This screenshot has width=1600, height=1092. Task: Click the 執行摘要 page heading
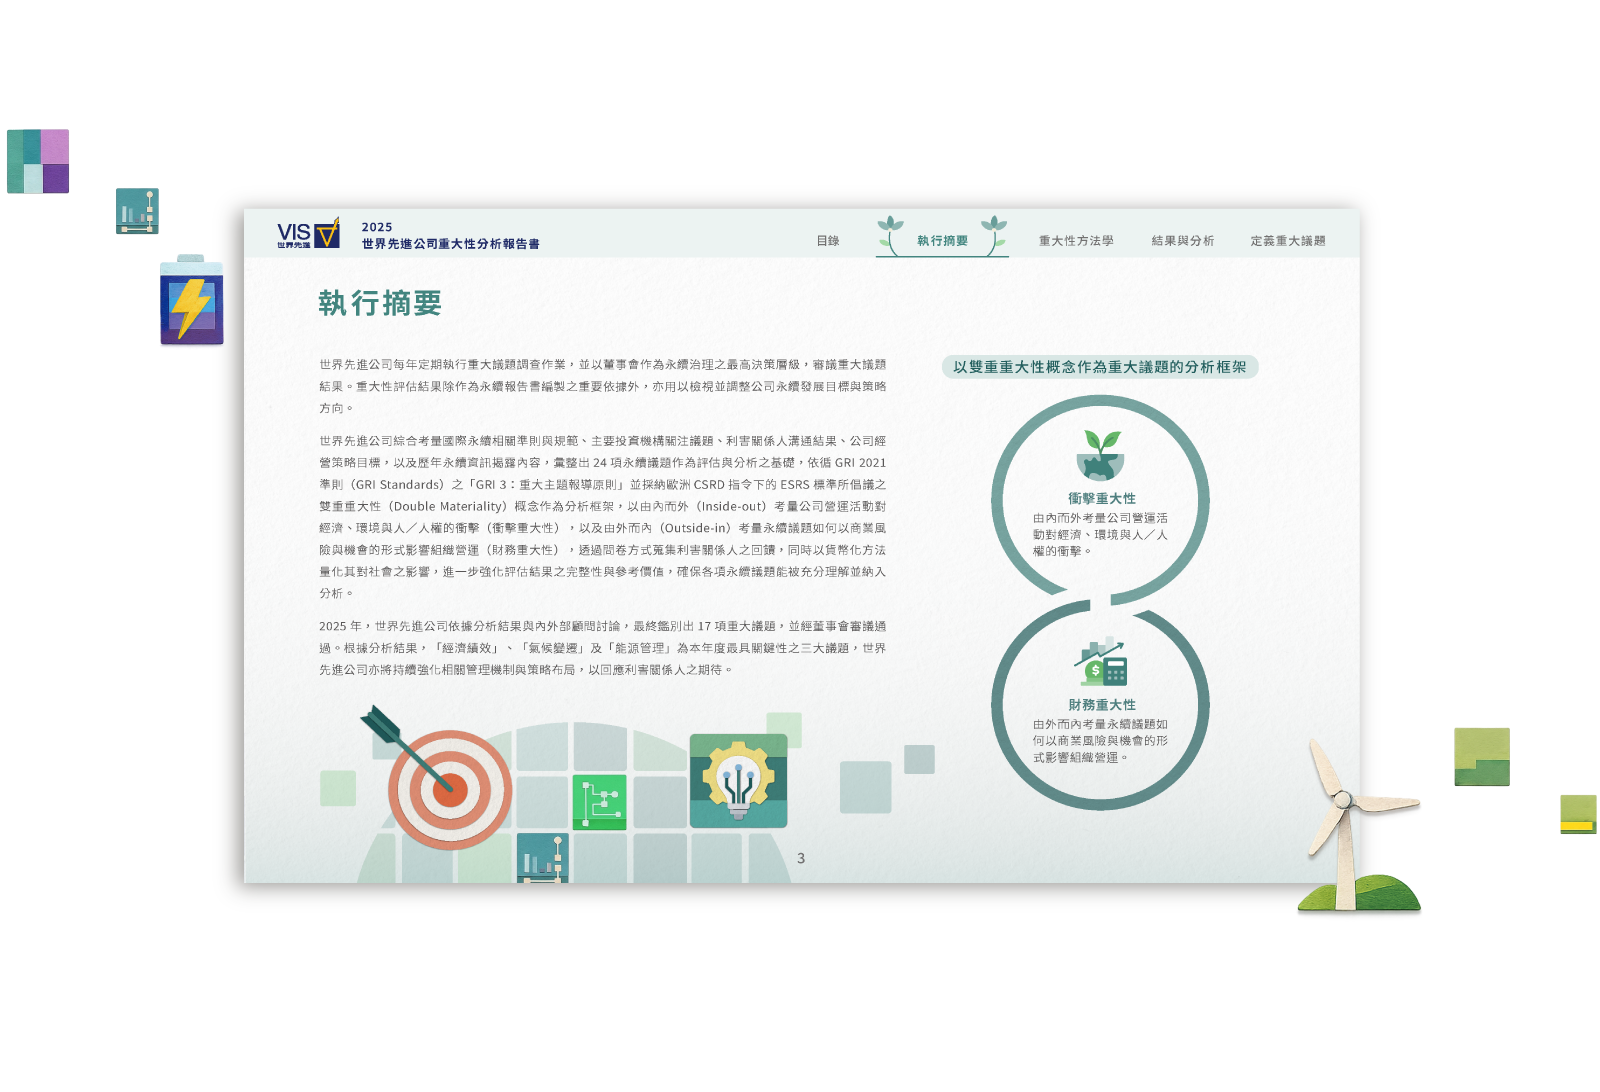coord(380,303)
